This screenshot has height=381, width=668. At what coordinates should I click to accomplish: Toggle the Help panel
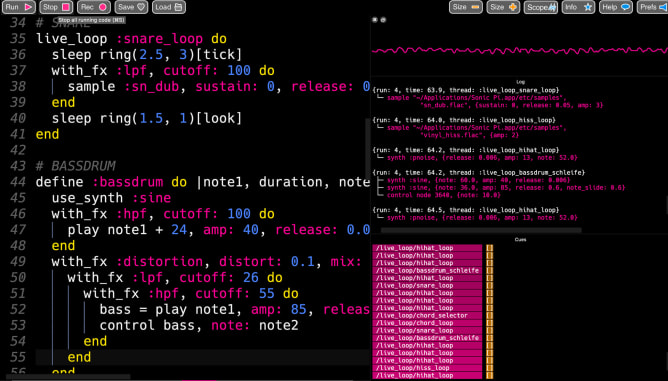pyautogui.click(x=616, y=7)
